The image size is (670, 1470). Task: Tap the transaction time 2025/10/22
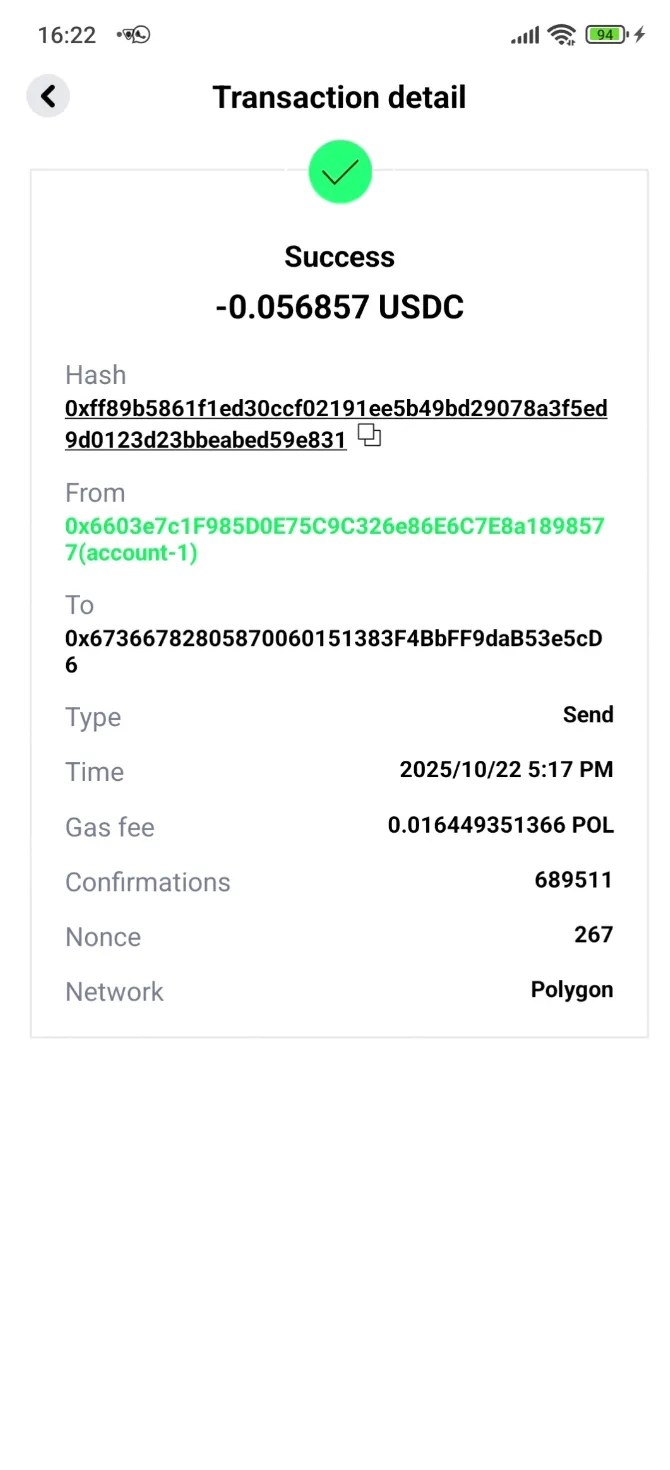[x=506, y=769]
